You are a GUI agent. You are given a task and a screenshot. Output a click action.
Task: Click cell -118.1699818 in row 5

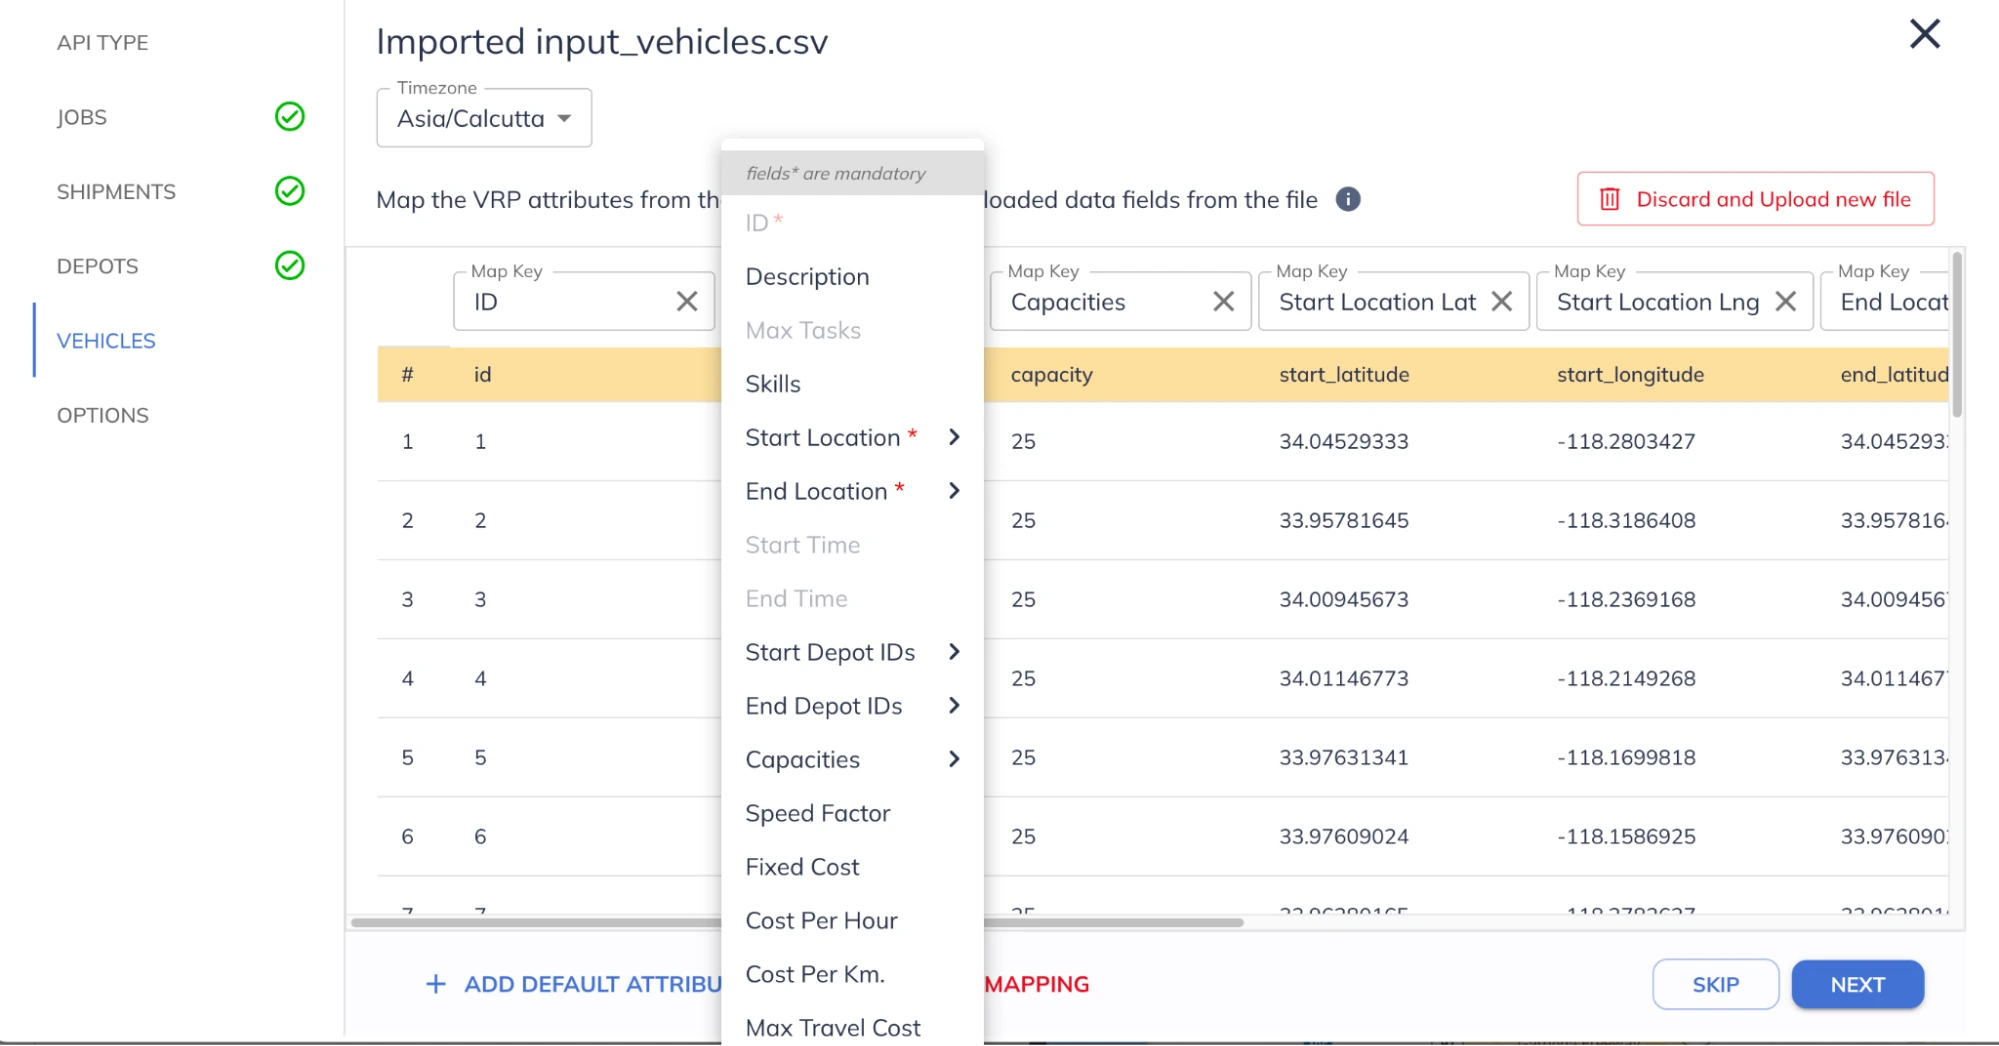(1626, 757)
